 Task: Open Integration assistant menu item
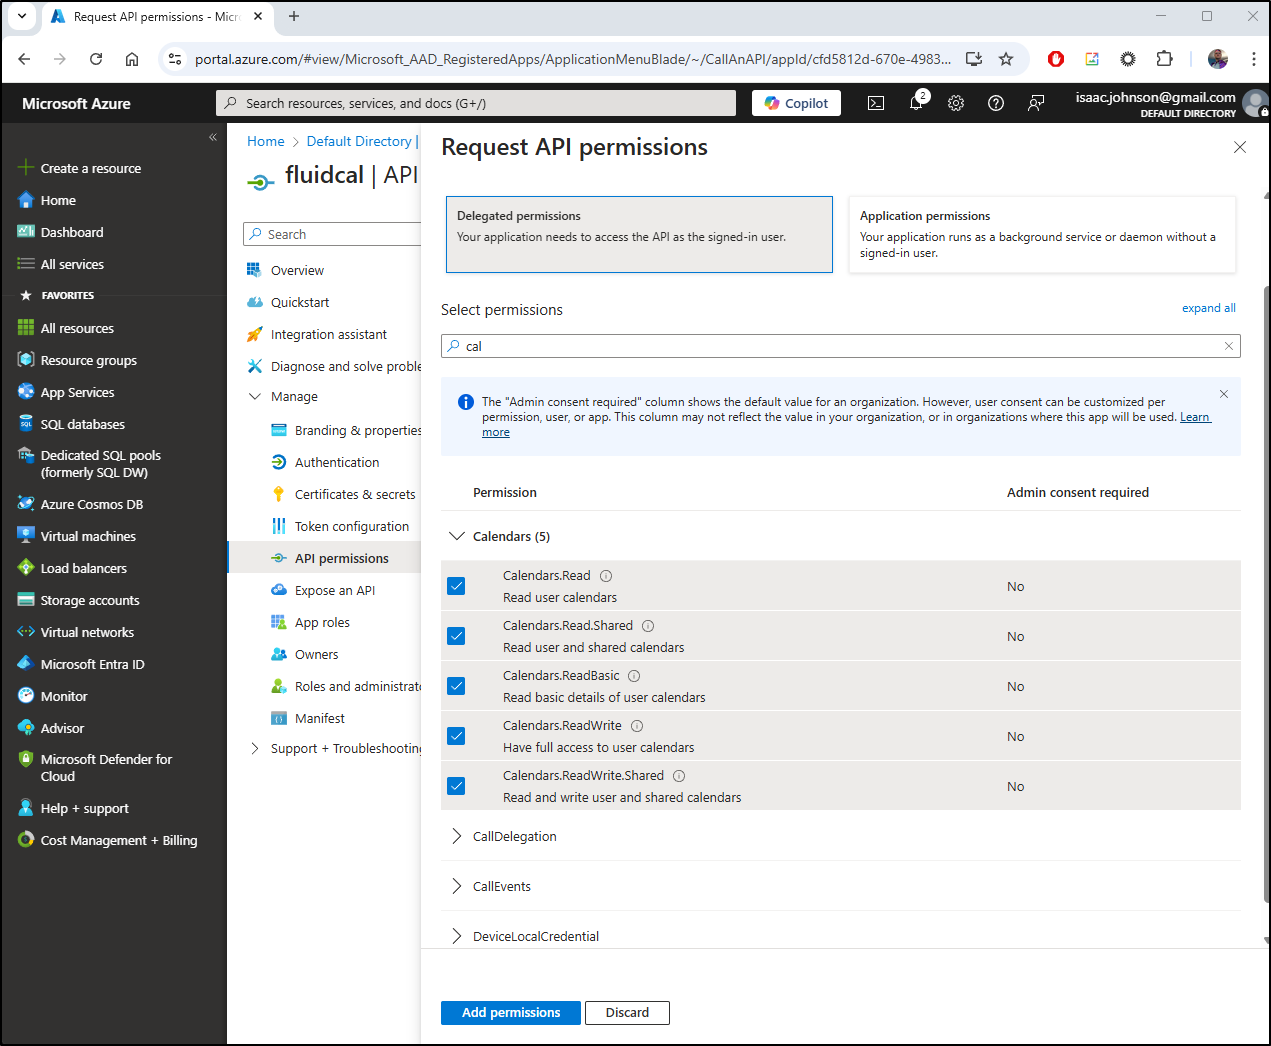pyautogui.click(x=328, y=334)
